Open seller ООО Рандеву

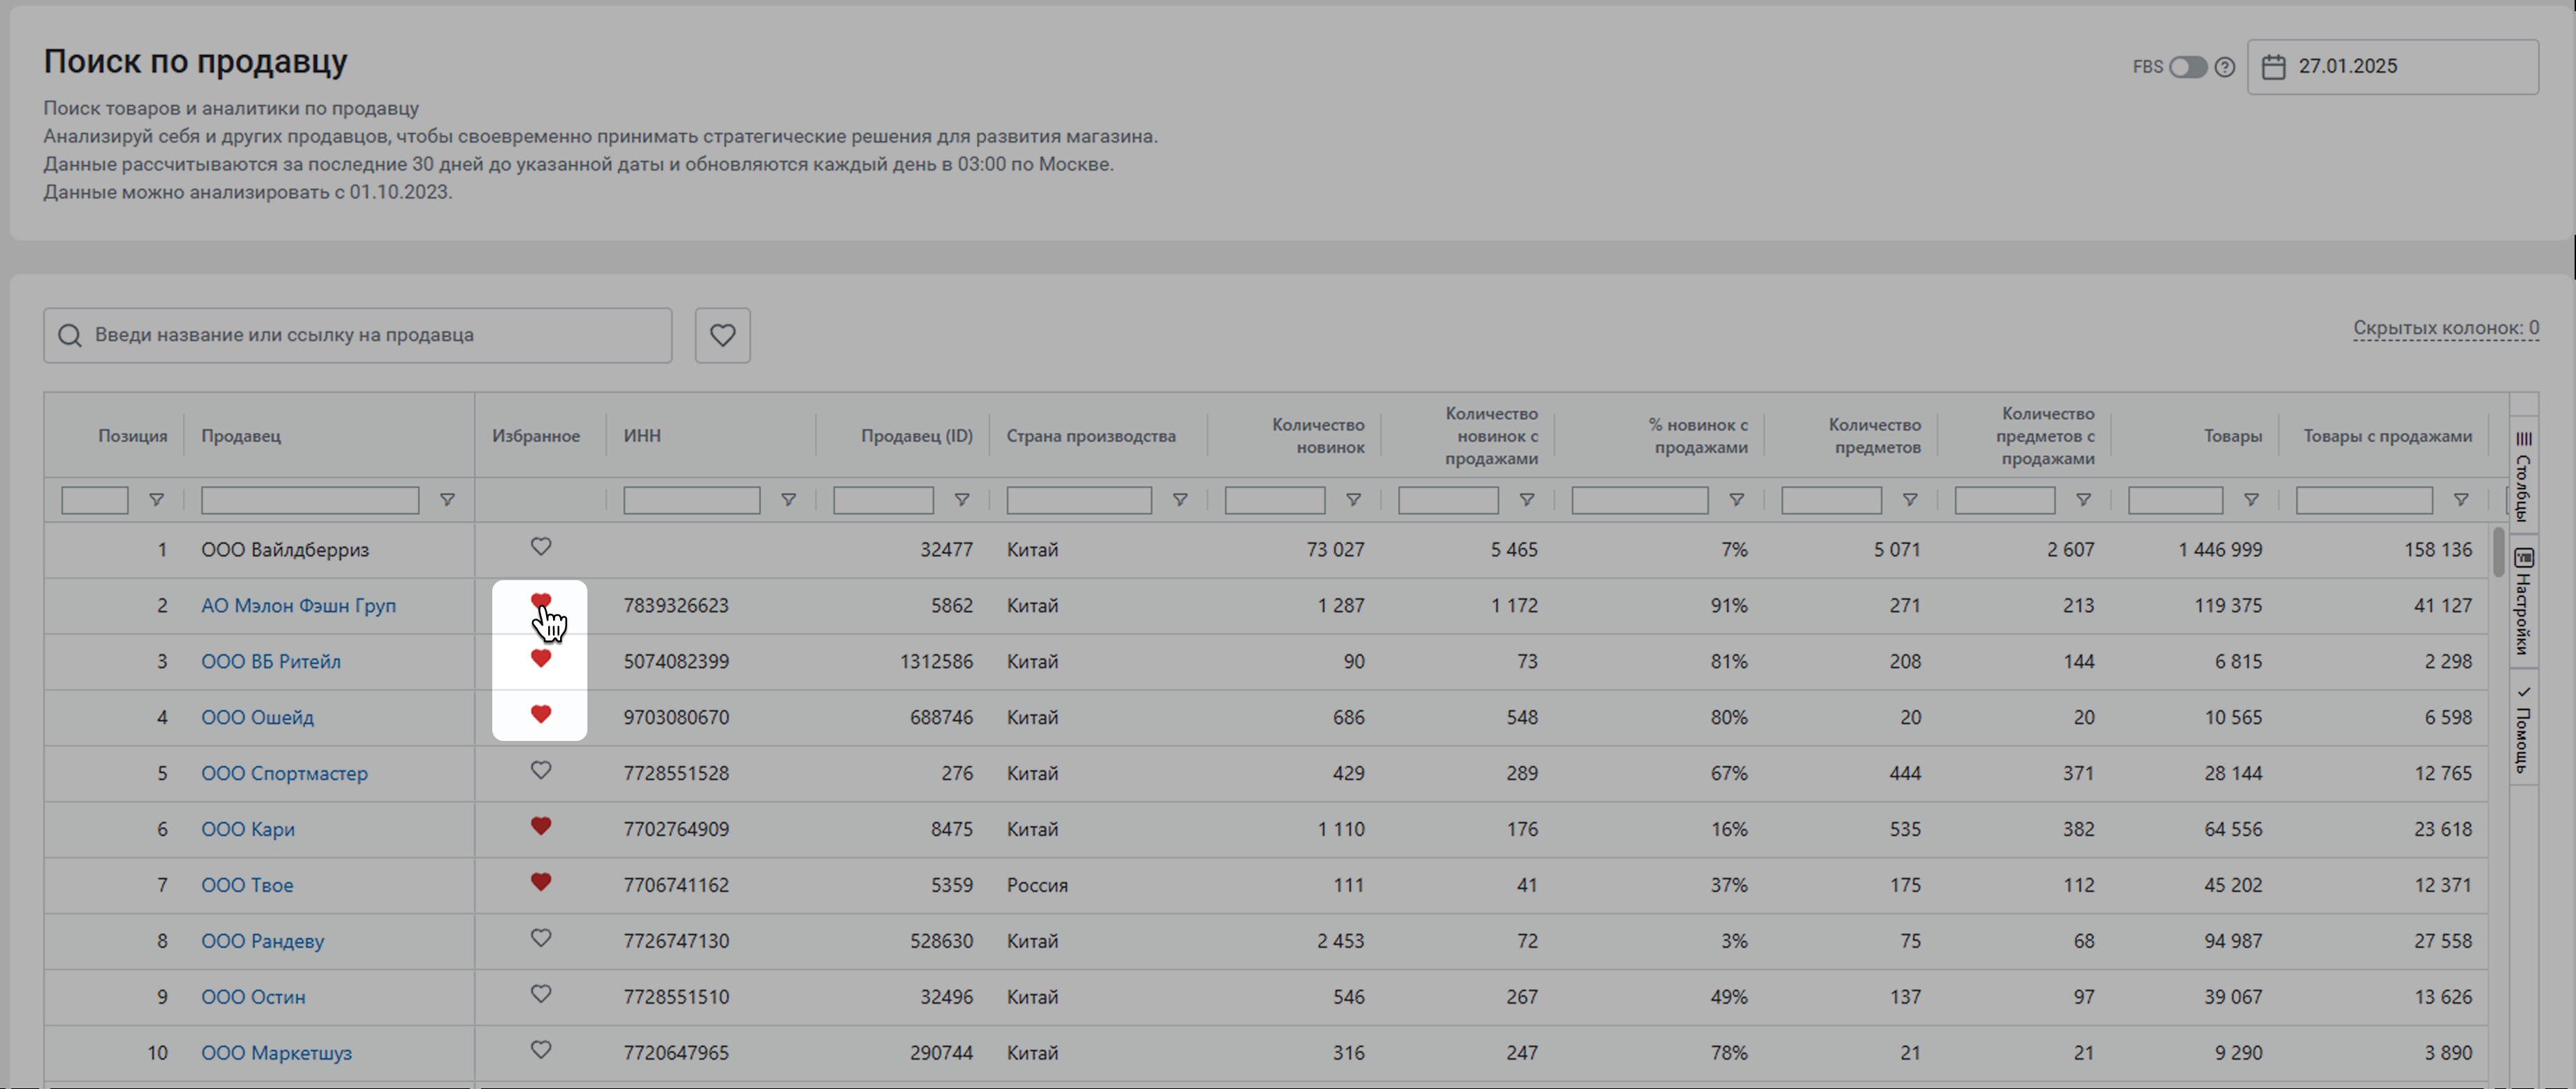(263, 942)
